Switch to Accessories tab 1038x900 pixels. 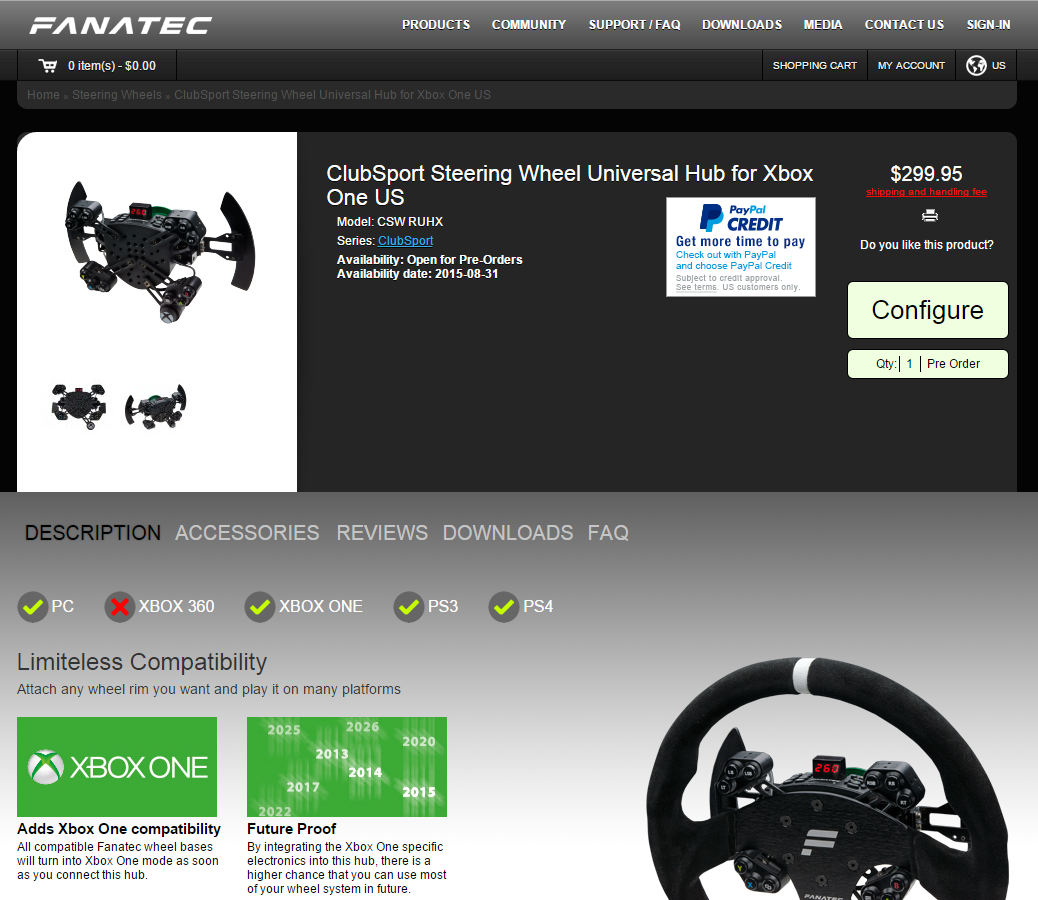(247, 533)
